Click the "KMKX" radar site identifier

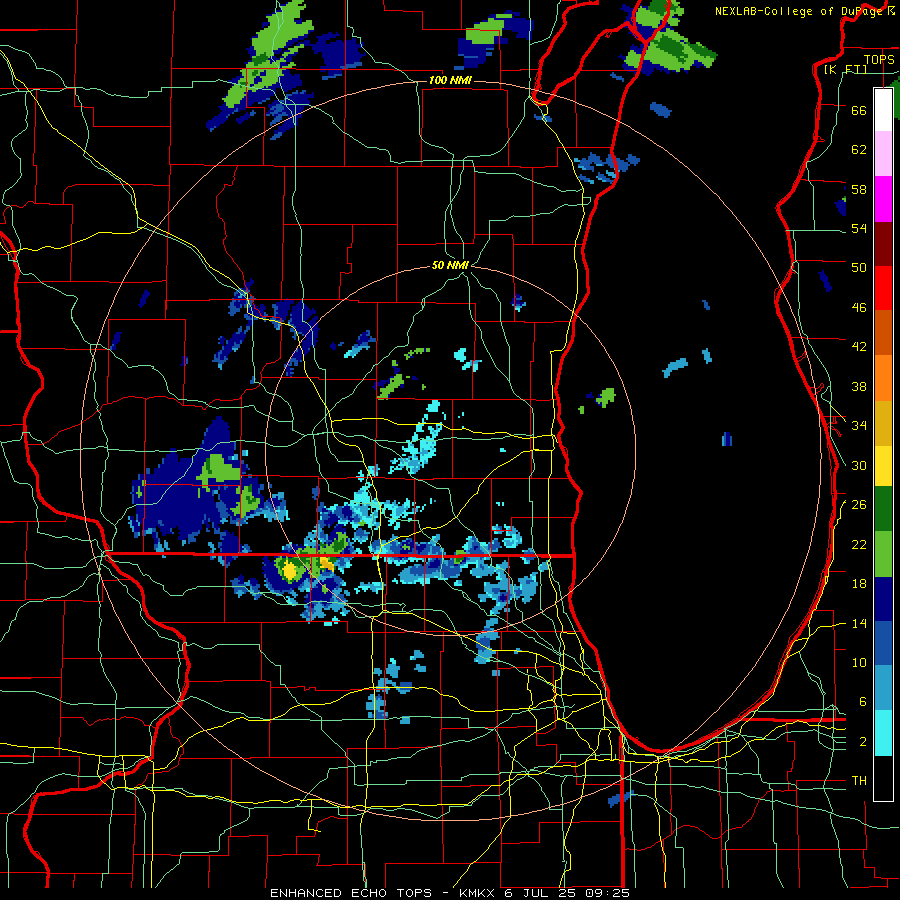pyautogui.click(x=476, y=893)
